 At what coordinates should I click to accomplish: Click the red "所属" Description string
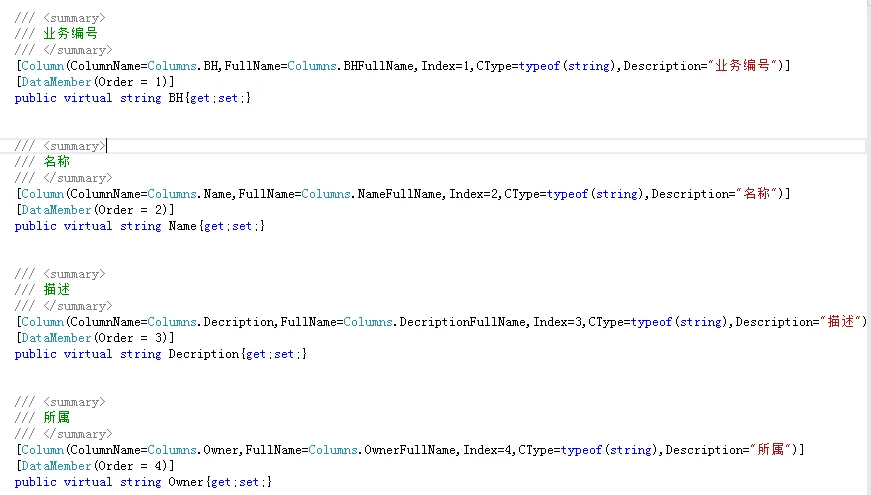pos(770,449)
